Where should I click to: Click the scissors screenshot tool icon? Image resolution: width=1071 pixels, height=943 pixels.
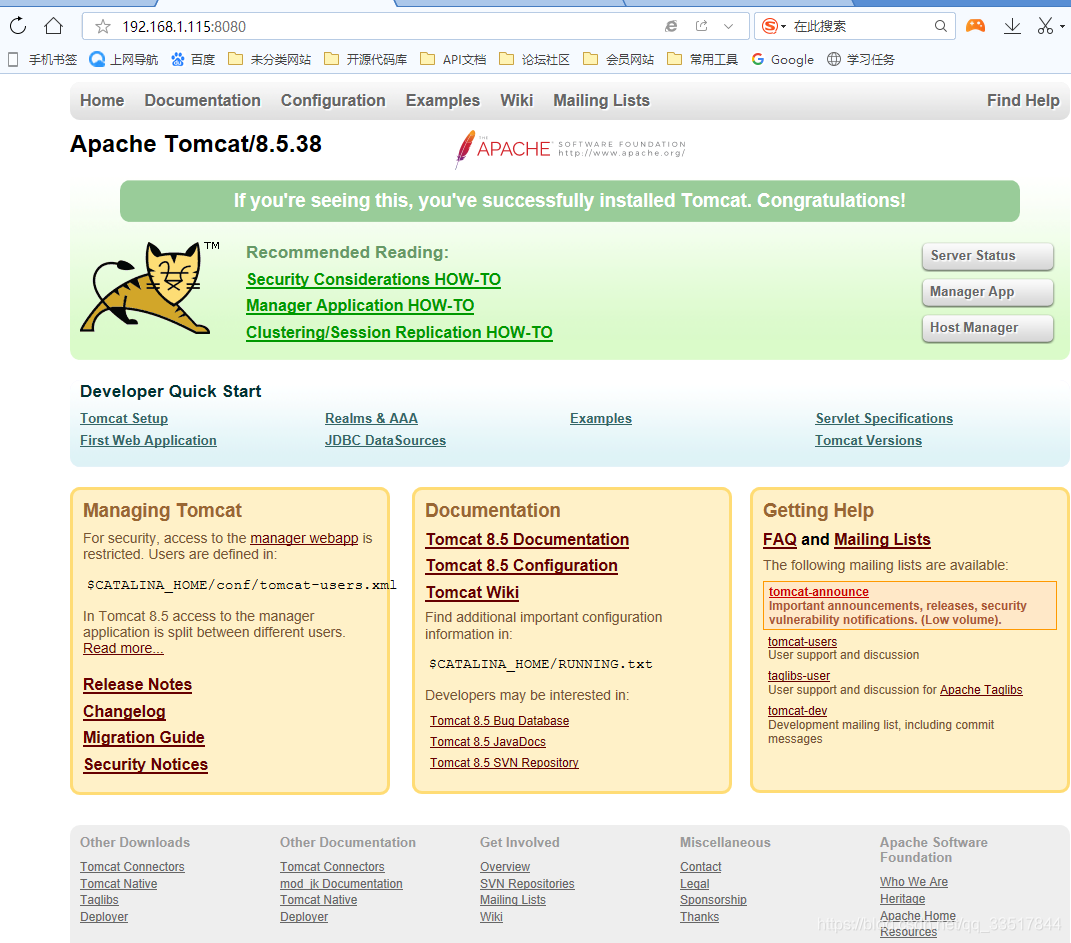coord(1044,26)
